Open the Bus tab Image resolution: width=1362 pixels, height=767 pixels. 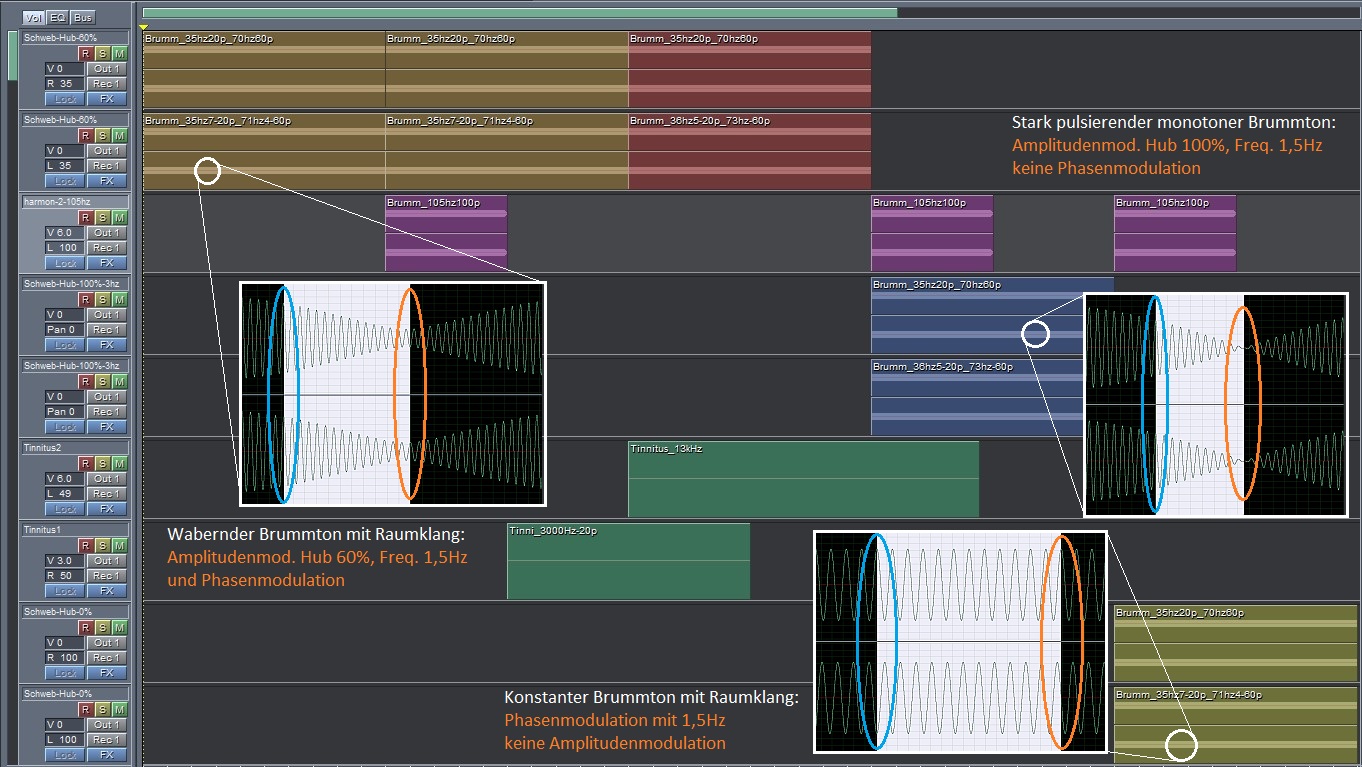(x=83, y=17)
